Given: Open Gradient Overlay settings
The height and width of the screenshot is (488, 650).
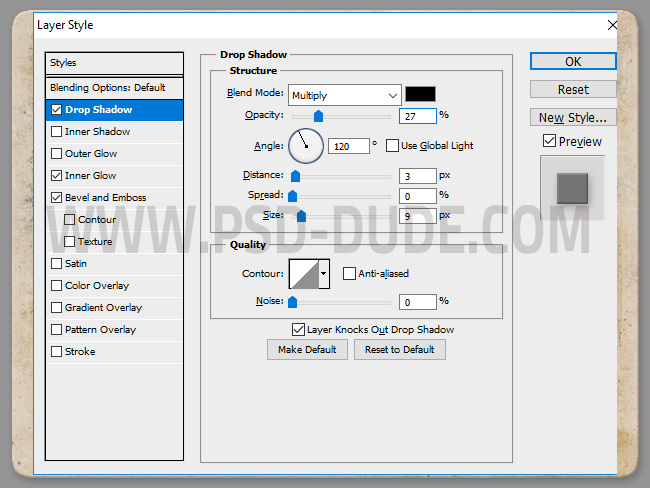Looking at the screenshot, I should pos(104,308).
